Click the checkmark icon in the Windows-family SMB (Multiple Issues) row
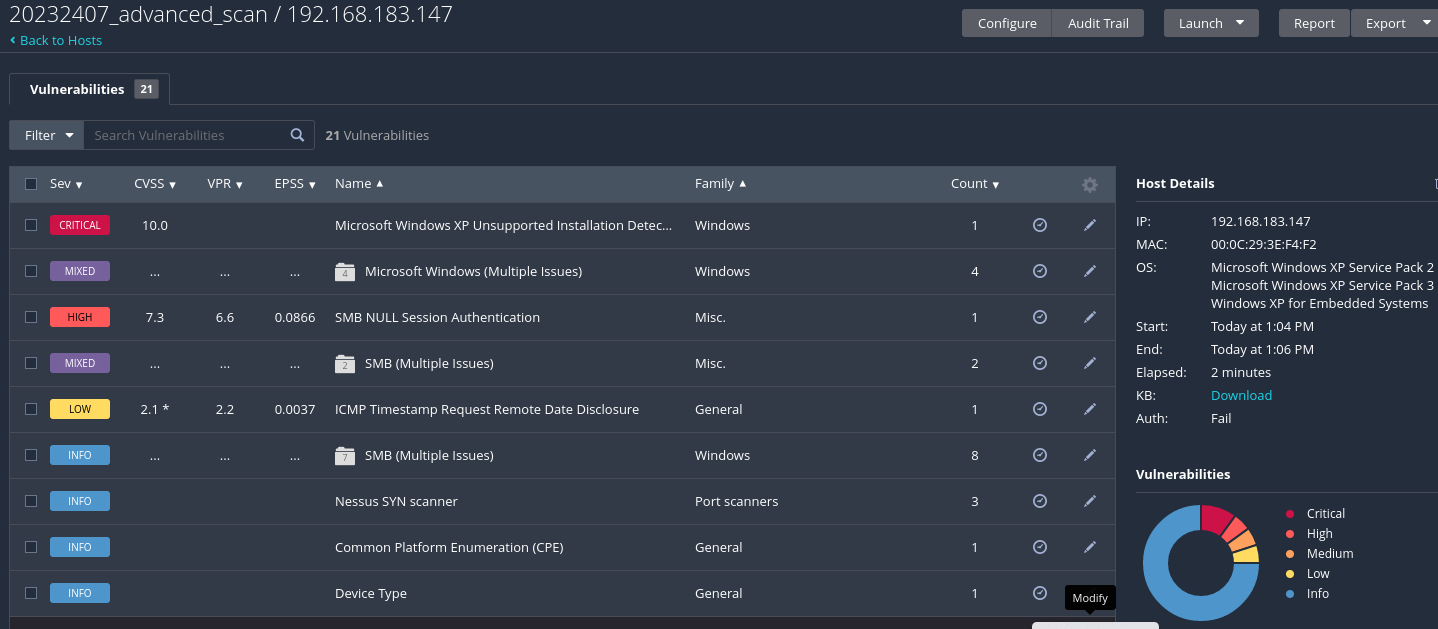This screenshot has width=1438, height=629. (1040, 455)
